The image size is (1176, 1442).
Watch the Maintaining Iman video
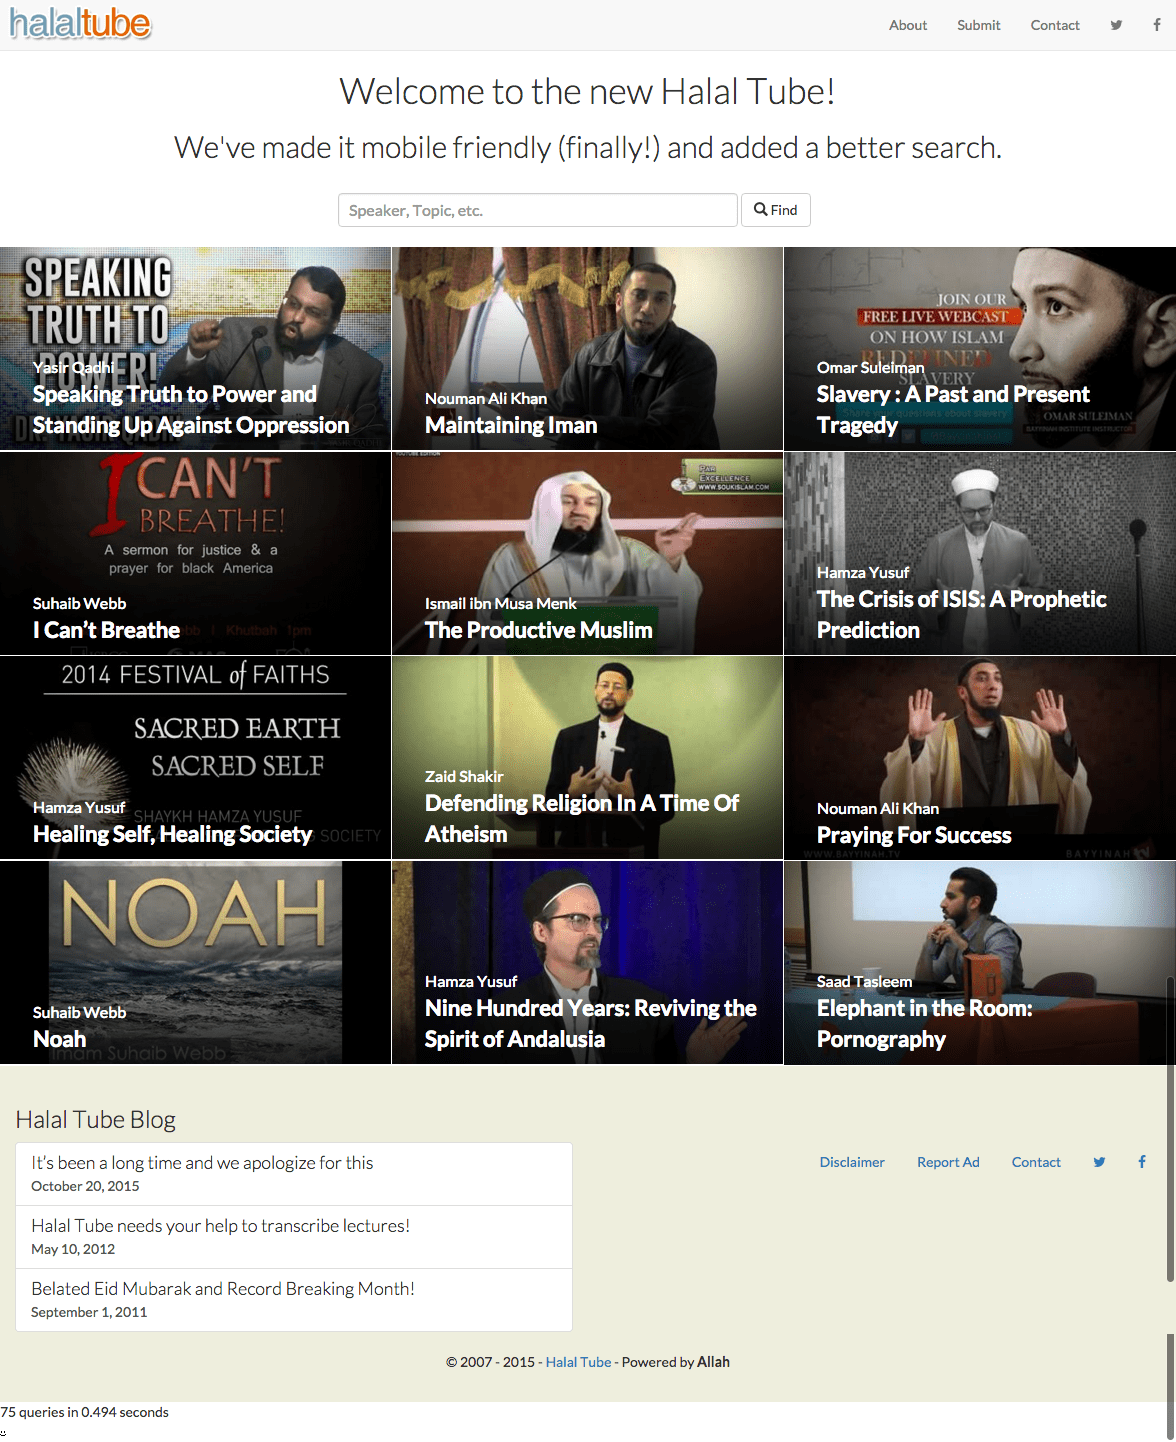click(587, 349)
